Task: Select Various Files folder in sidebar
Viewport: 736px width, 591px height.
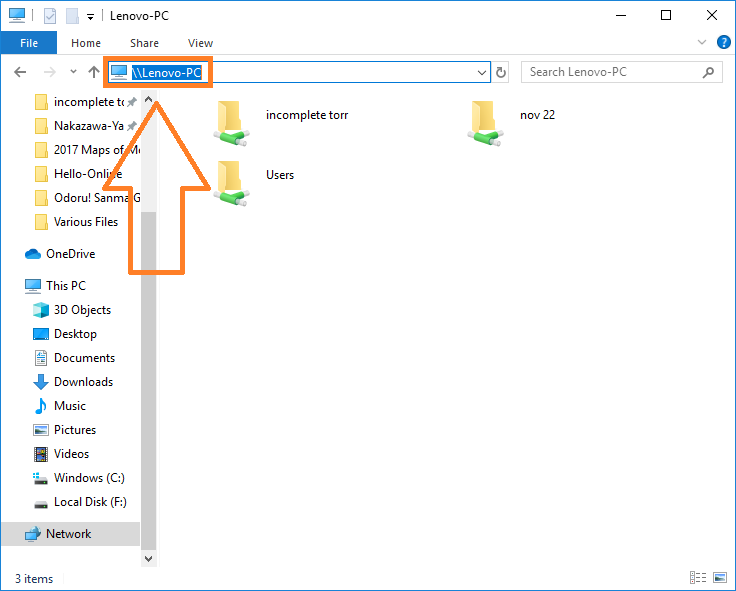Action: [87, 222]
